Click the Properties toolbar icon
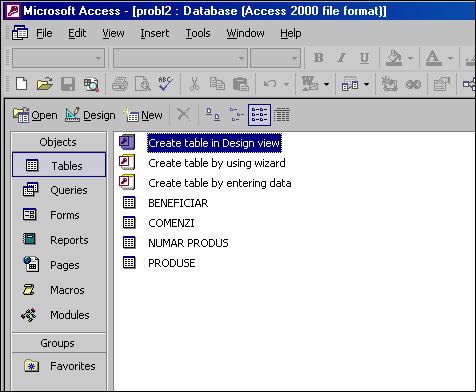This screenshot has height=392, width=476. tap(442, 84)
